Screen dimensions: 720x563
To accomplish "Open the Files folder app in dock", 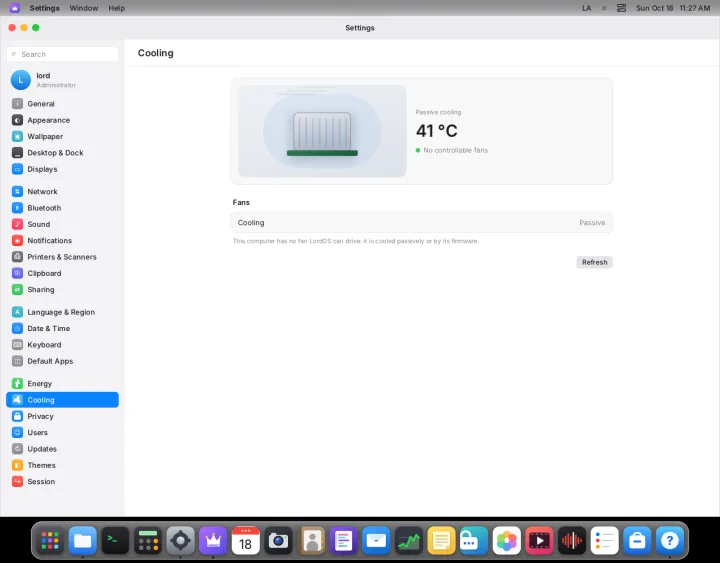I will 83,540.
